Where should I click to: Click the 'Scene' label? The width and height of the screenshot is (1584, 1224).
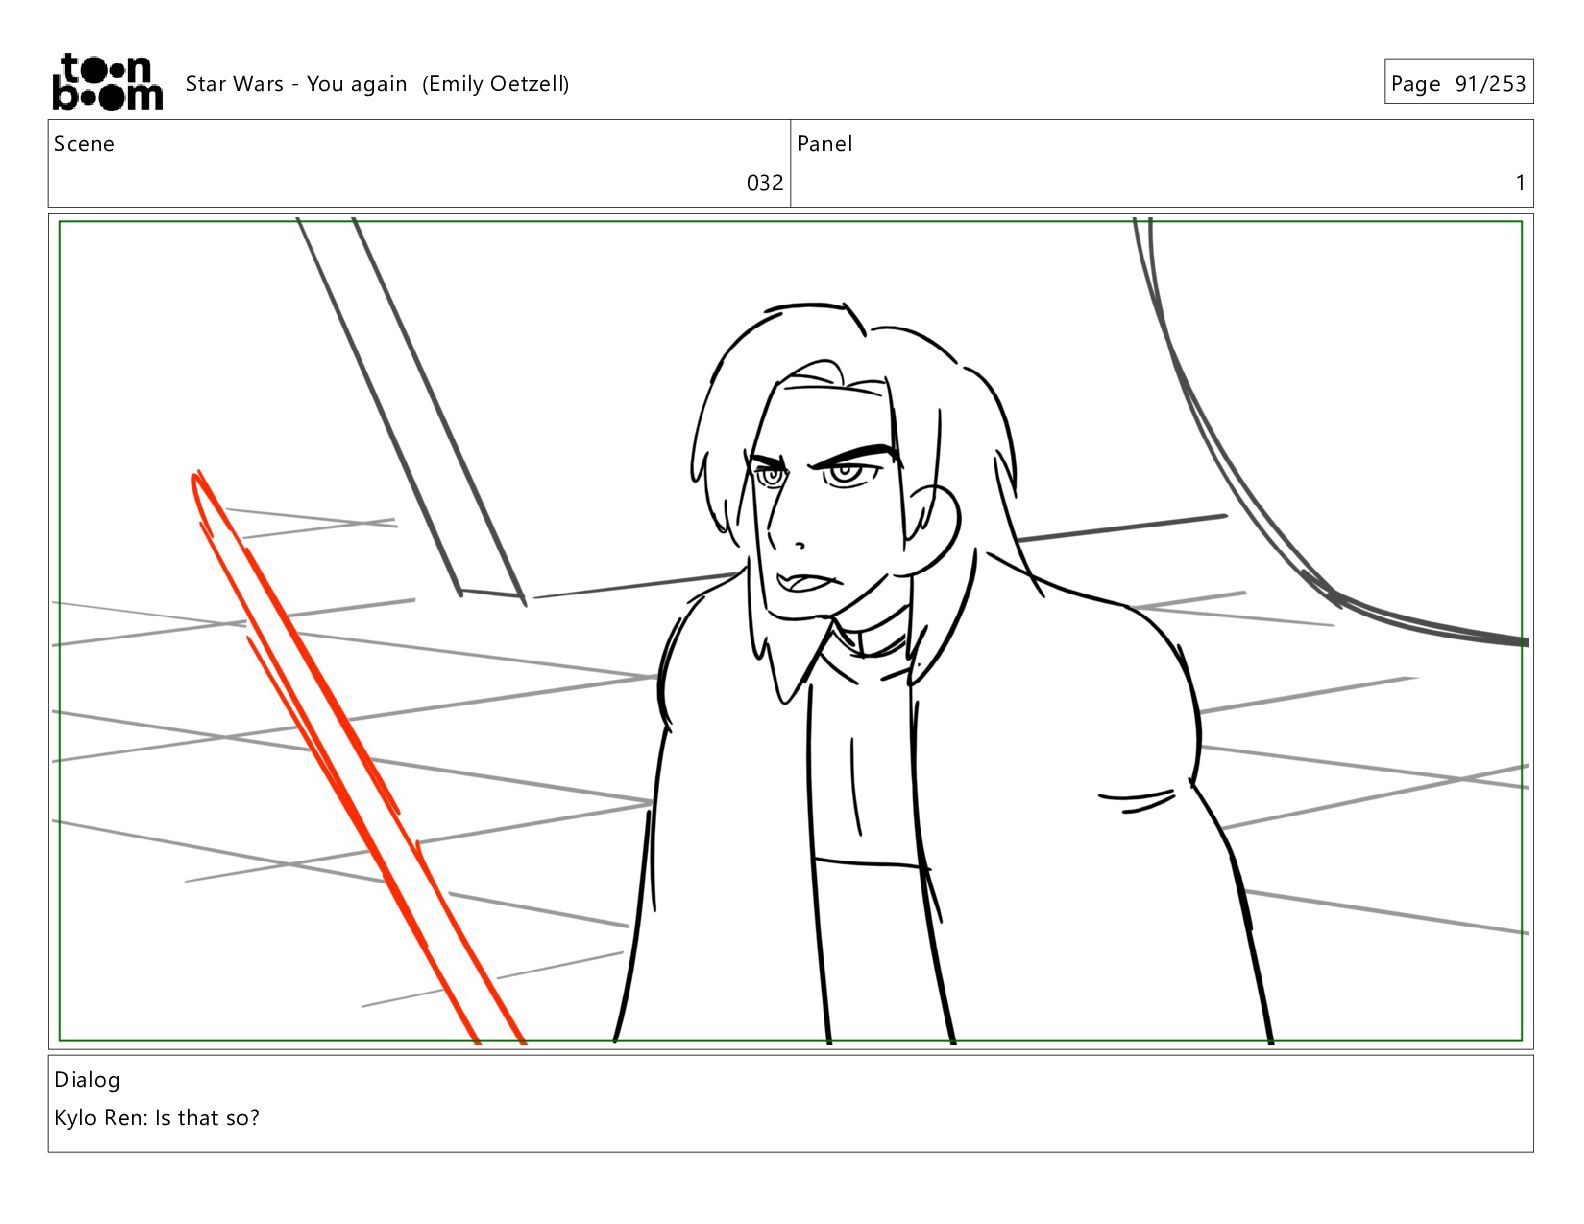(84, 144)
